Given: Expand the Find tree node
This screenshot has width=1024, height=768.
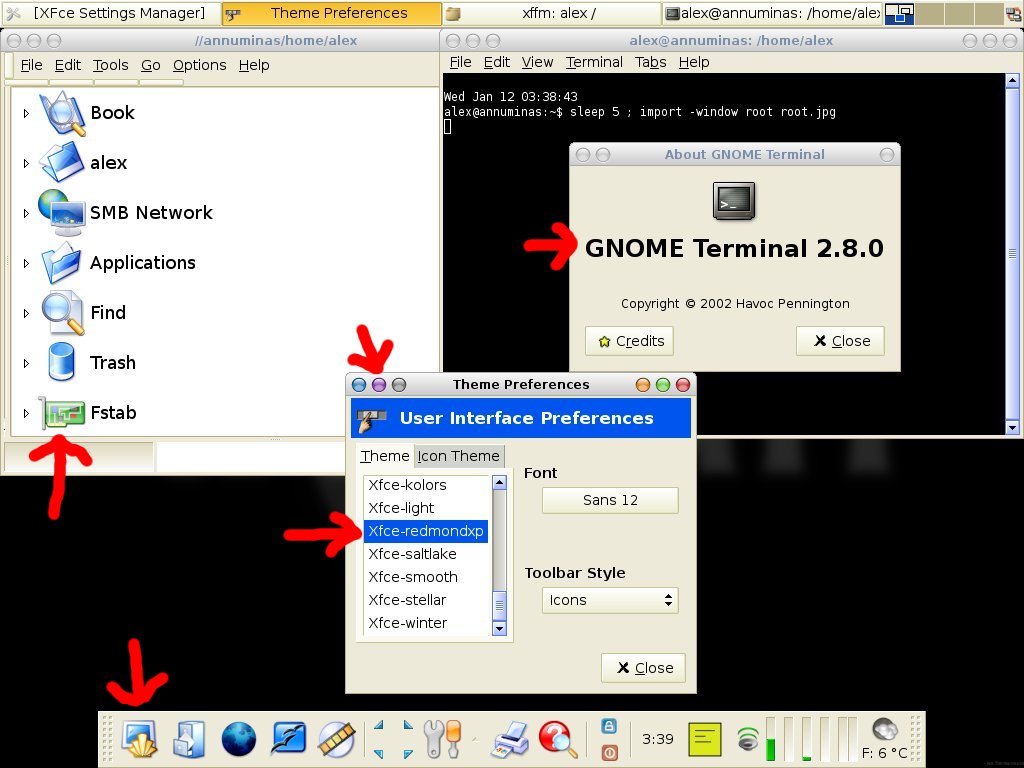Looking at the screenshot, I should click(26, 313).
